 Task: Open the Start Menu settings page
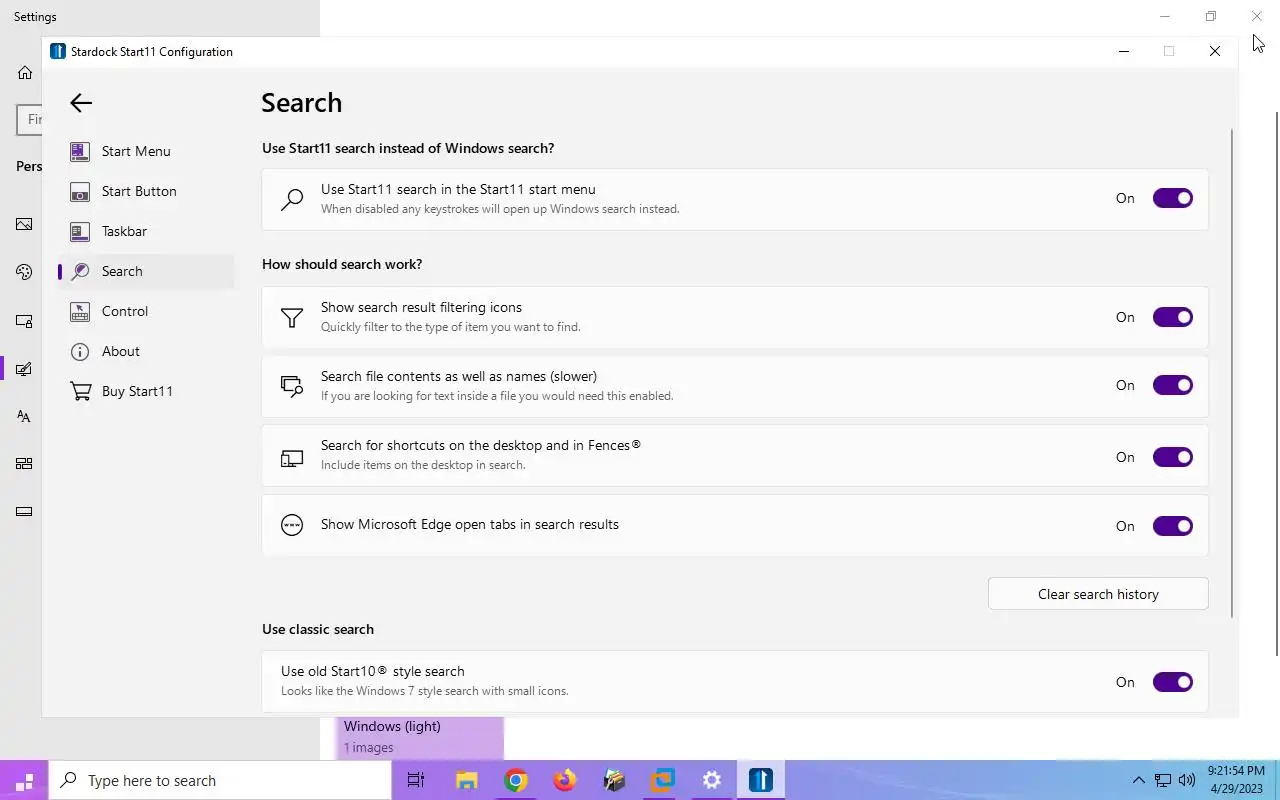click(147, 151)
